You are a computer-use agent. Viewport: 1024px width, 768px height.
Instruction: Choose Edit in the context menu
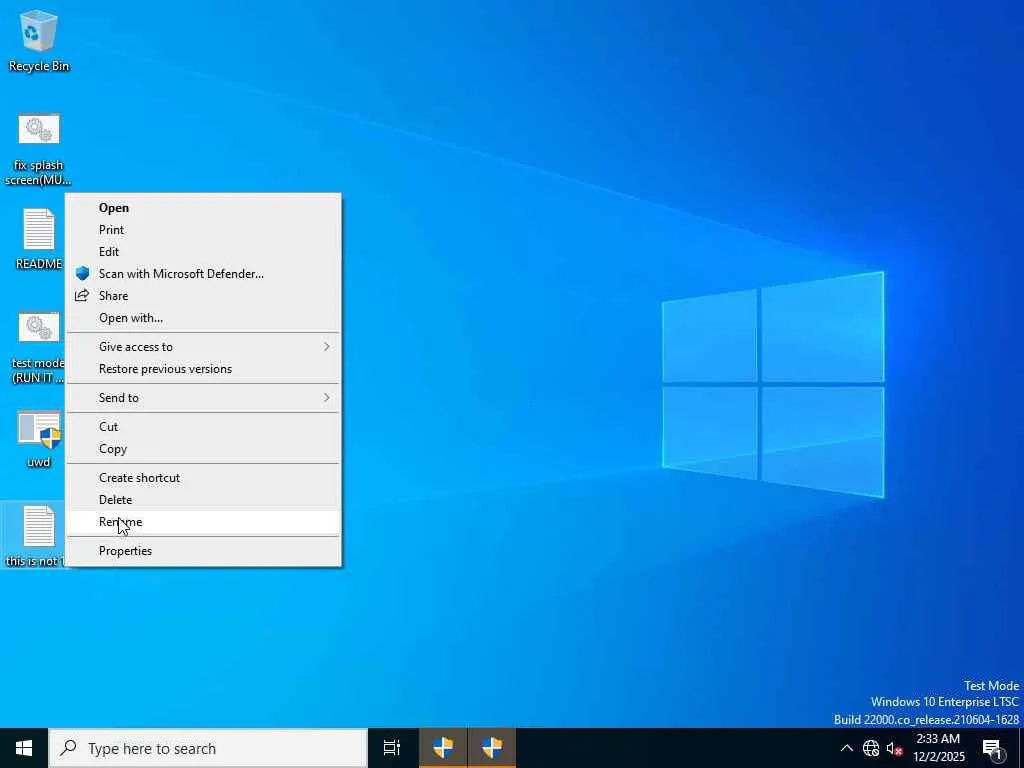pyautogui.click(x=203, y=252)
